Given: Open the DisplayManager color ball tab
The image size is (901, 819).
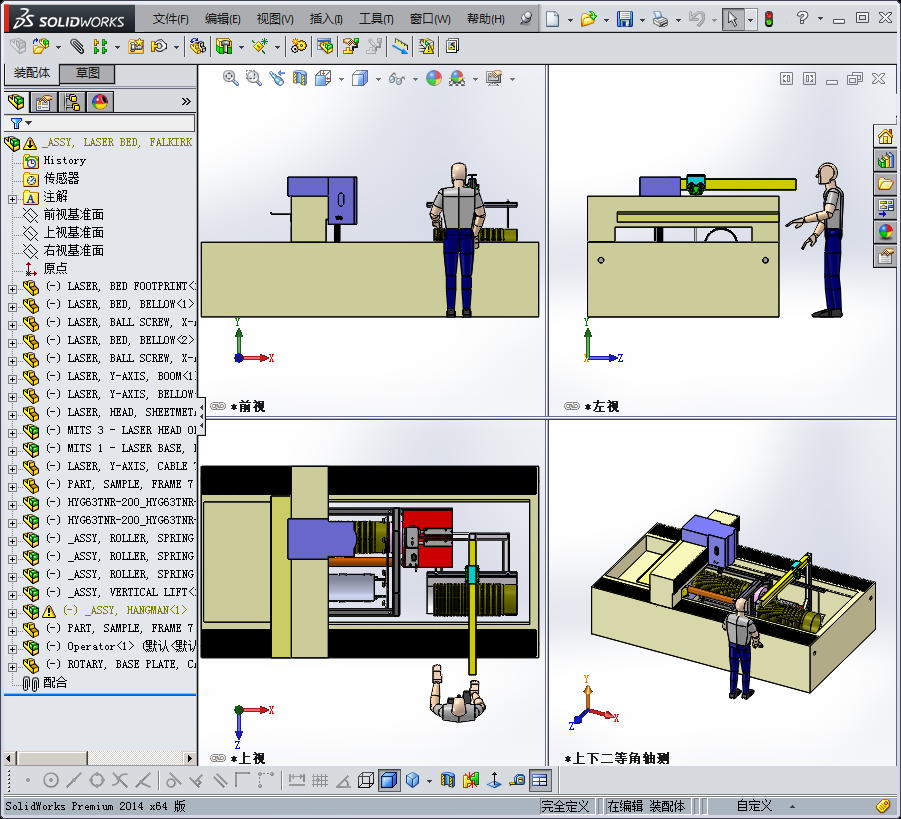Looking at the screenshot, I should pos(100,102).
